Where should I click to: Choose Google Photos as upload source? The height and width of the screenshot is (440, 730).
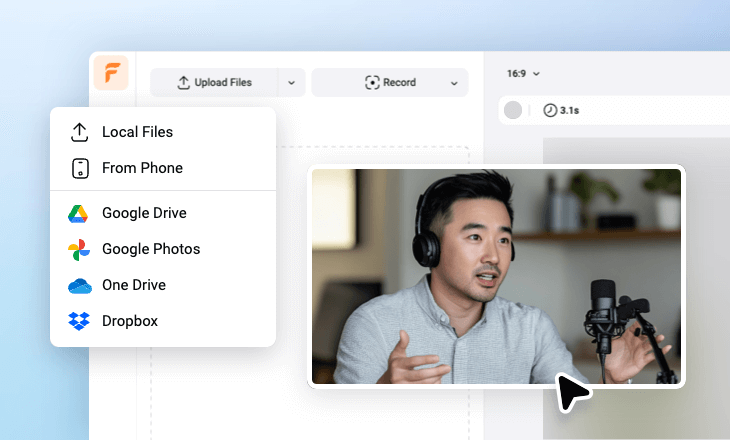163,249
